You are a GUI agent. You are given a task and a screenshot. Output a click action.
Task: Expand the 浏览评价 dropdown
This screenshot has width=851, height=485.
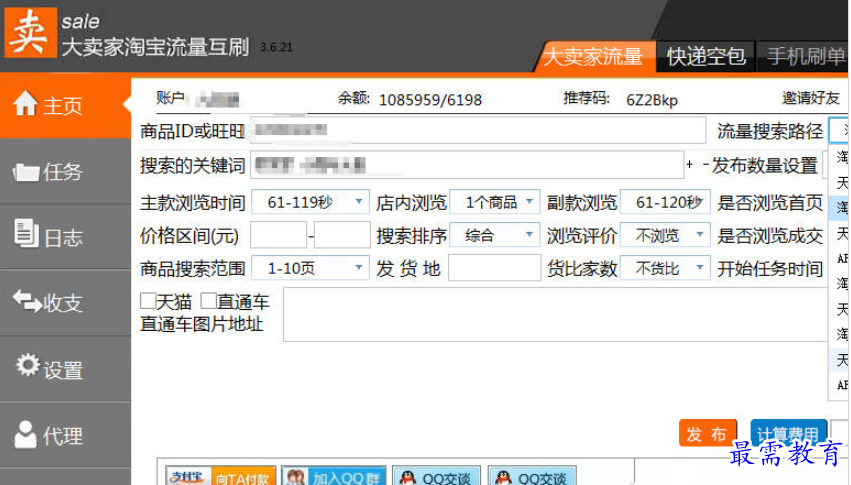pyautogui.click(x=665, y=235)
